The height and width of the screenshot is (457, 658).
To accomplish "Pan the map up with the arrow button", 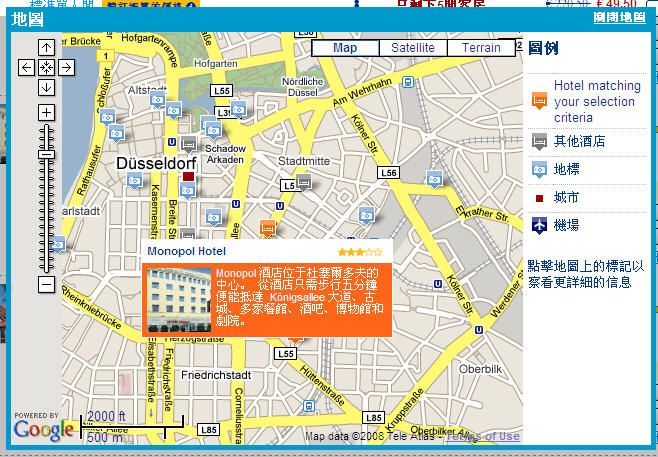I will (x=46, y=47).
